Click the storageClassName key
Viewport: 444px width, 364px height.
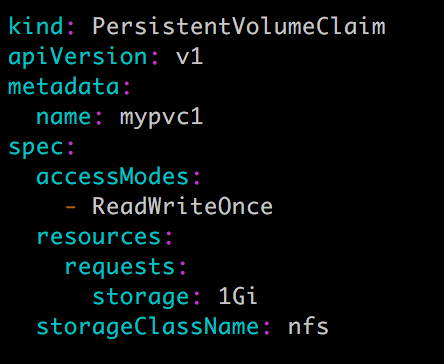click(148, 327)
